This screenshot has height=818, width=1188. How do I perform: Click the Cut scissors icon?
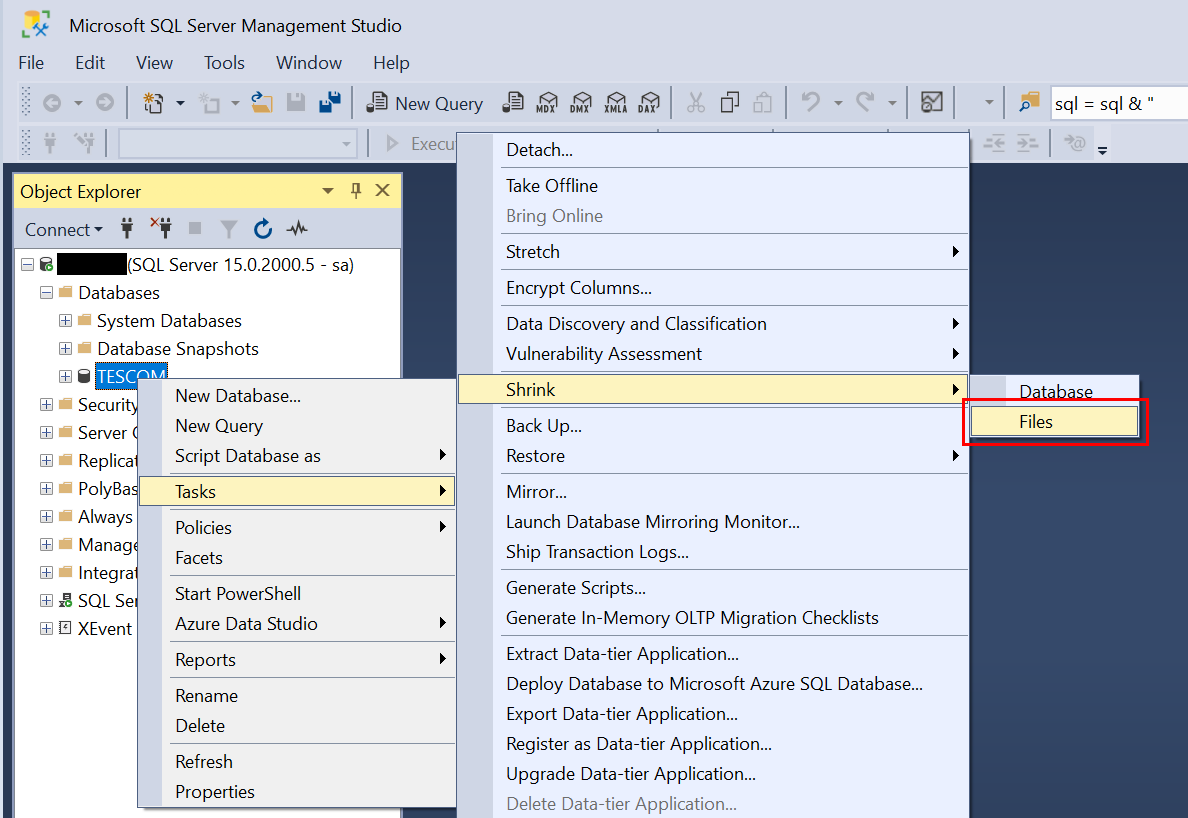[x=696, y=103]
